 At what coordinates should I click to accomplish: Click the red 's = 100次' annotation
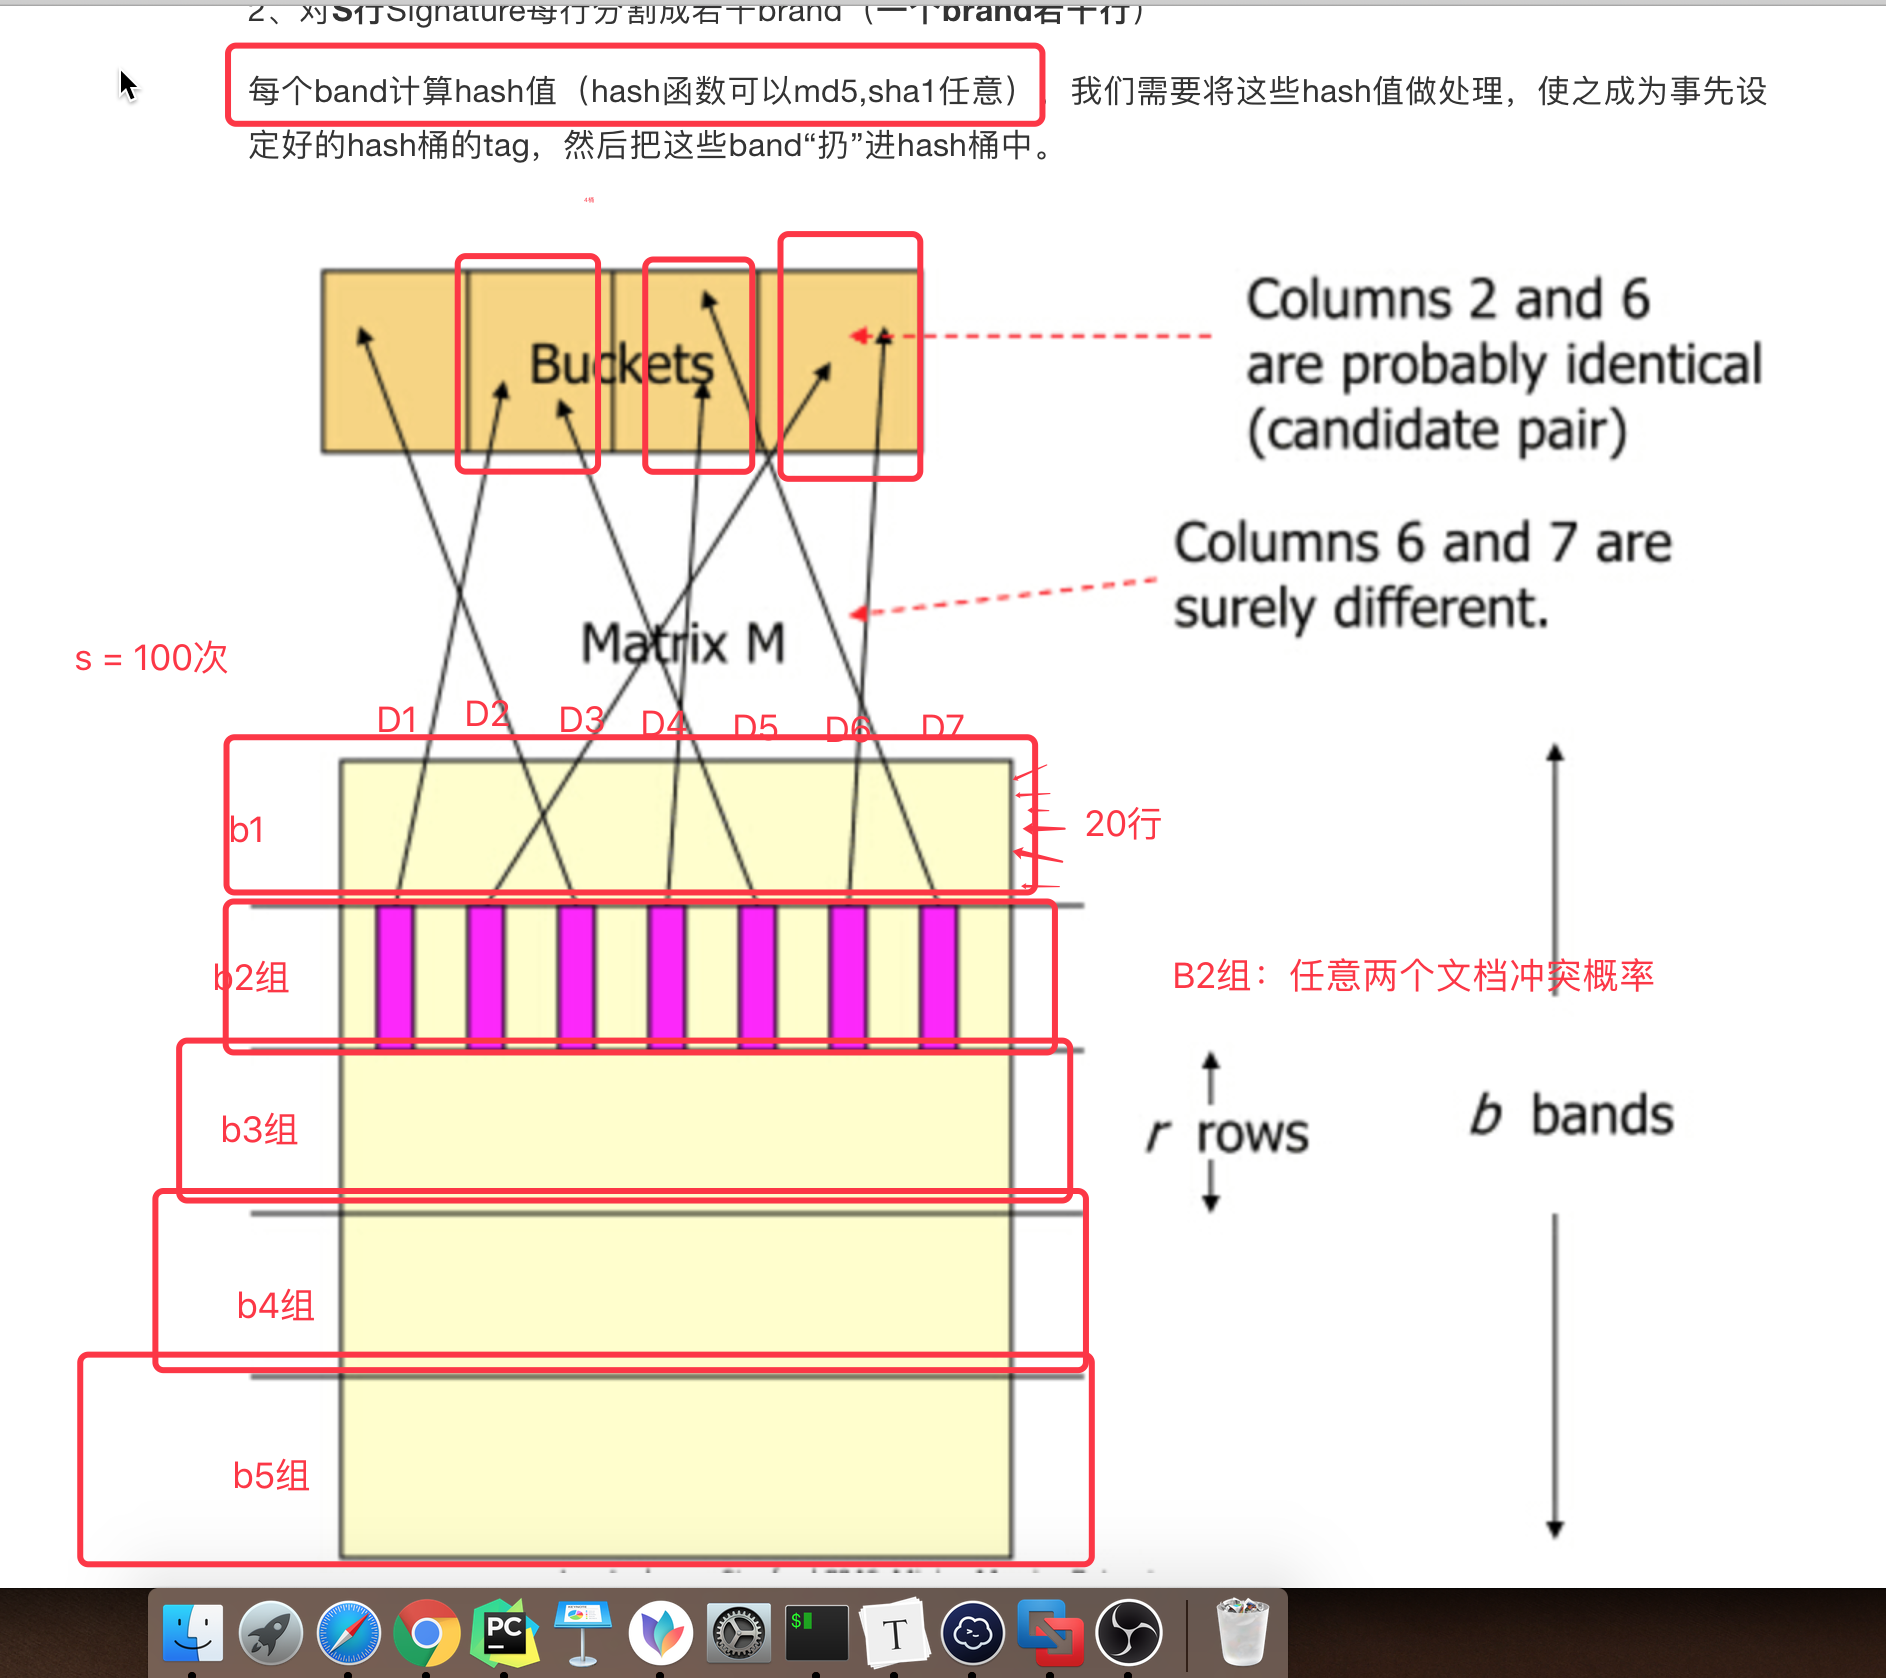coord(151,658)
